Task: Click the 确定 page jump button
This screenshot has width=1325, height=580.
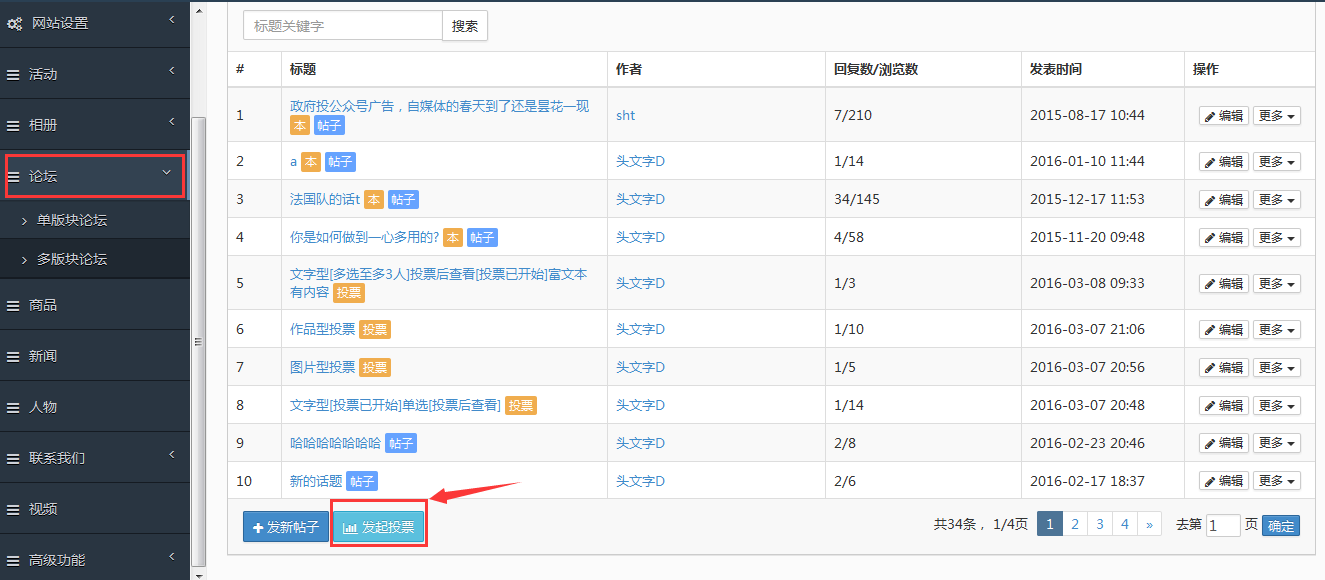Action: (x=1280, y=526)
